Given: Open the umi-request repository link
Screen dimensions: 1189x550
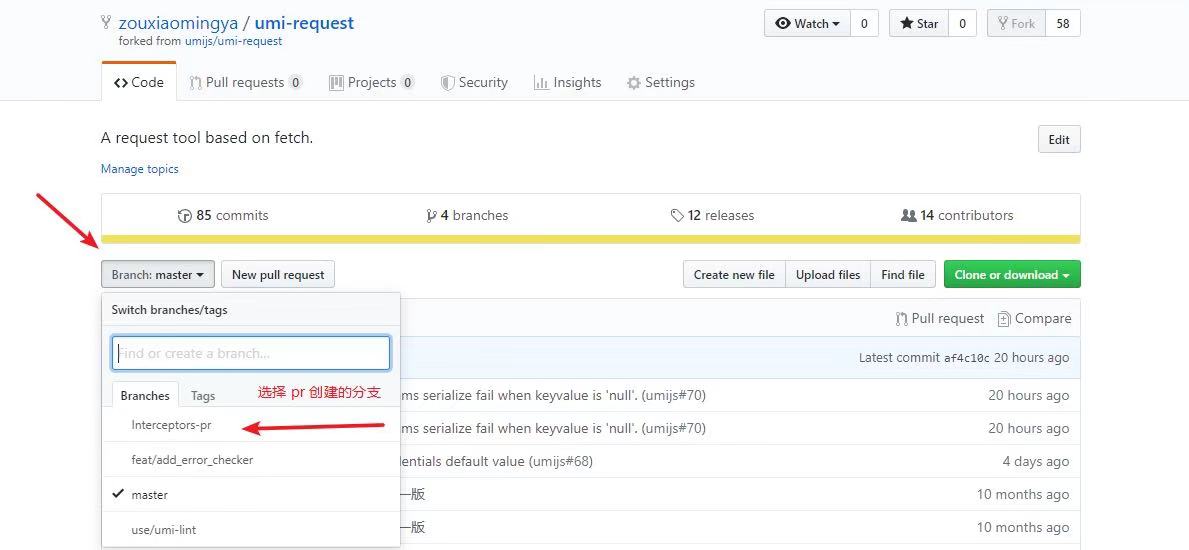Looking at the screenshot, I should click(x=304, y=23).
